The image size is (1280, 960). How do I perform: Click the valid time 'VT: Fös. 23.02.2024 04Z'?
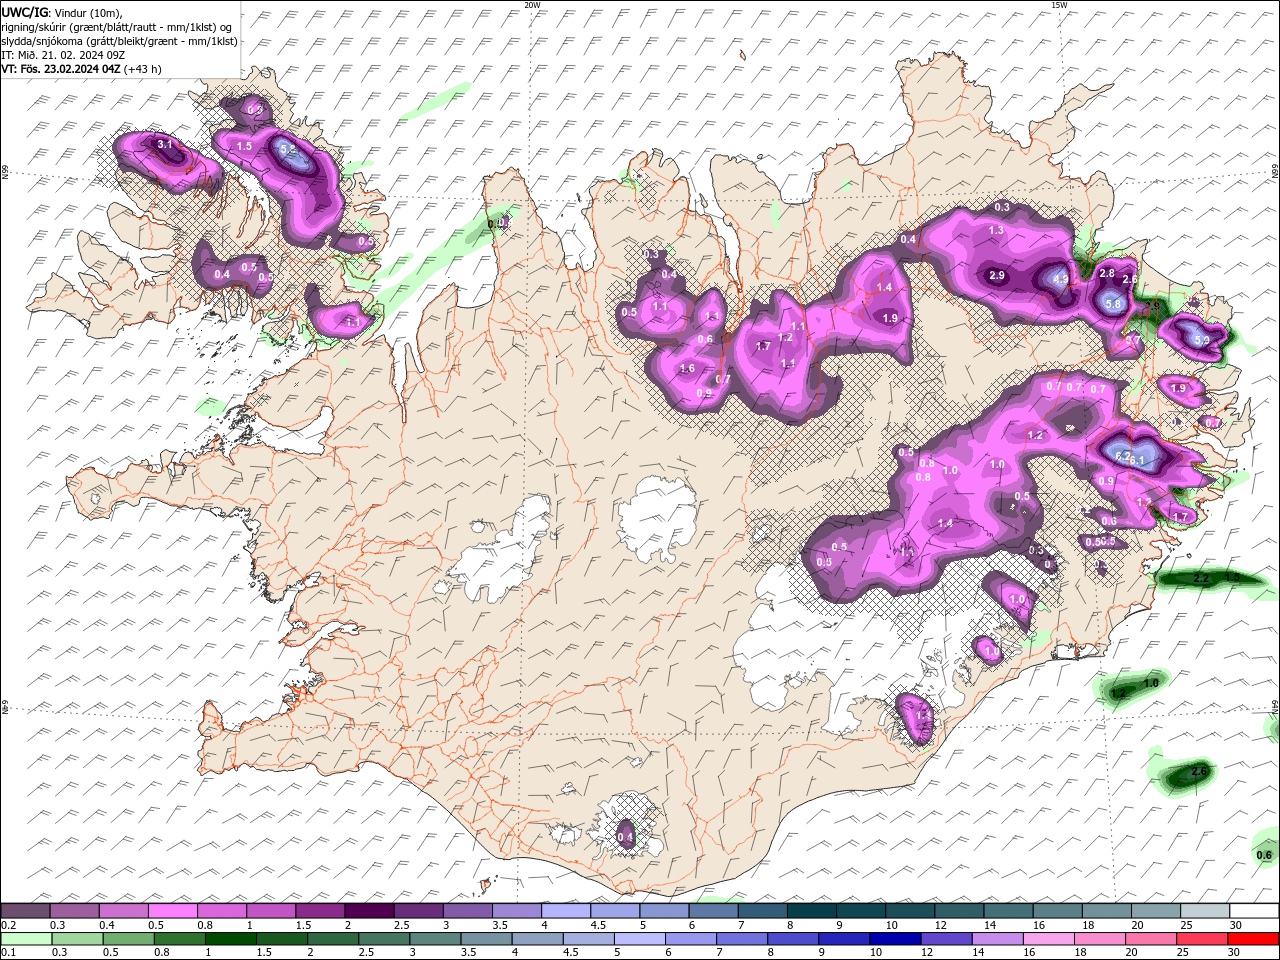point(60,69)
